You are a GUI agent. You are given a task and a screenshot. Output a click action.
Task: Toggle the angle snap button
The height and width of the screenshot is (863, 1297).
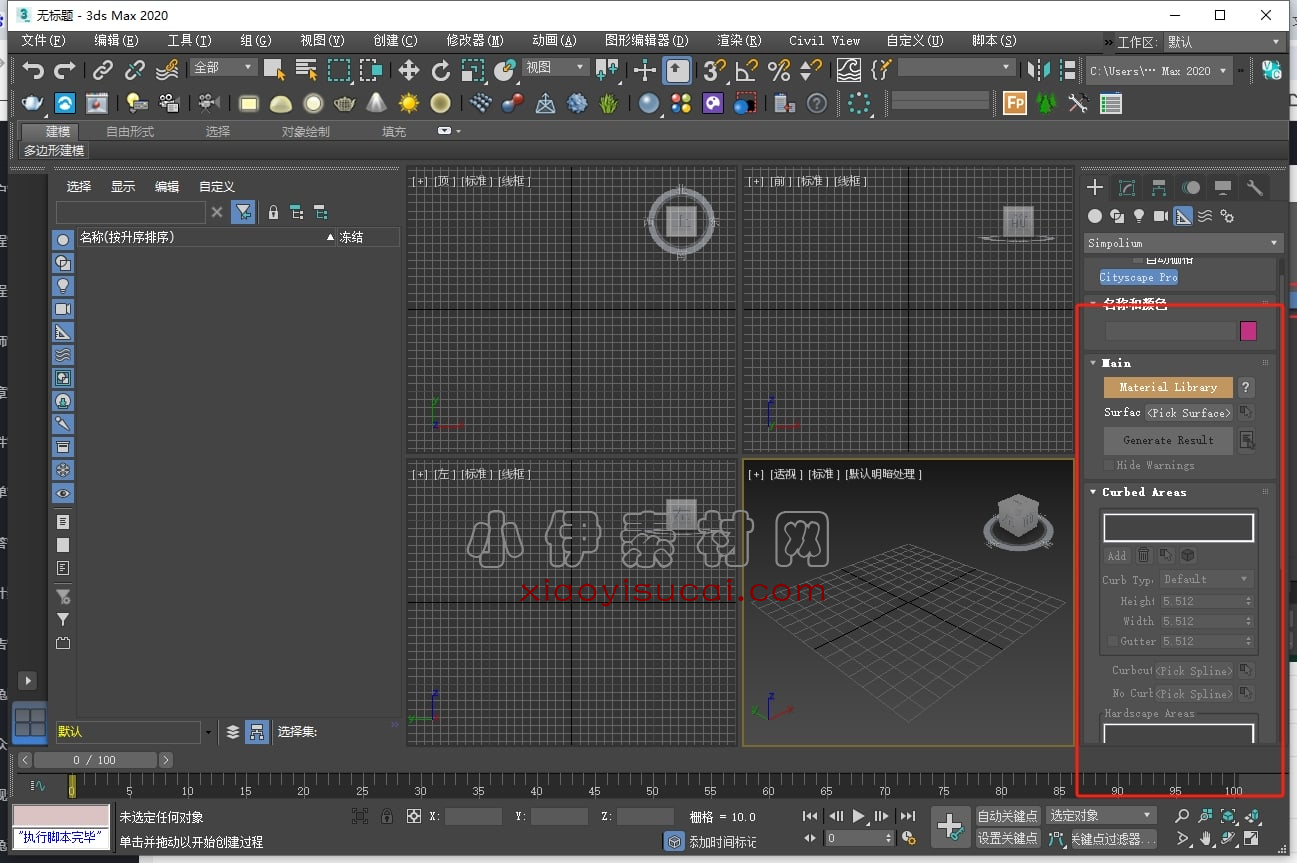[746, 70]
